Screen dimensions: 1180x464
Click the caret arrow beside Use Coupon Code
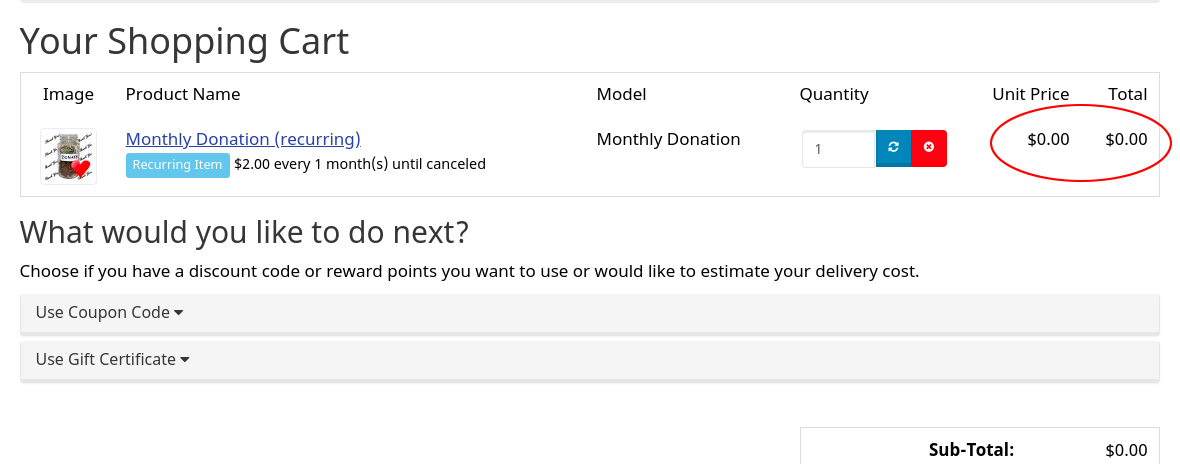point(178,313)
